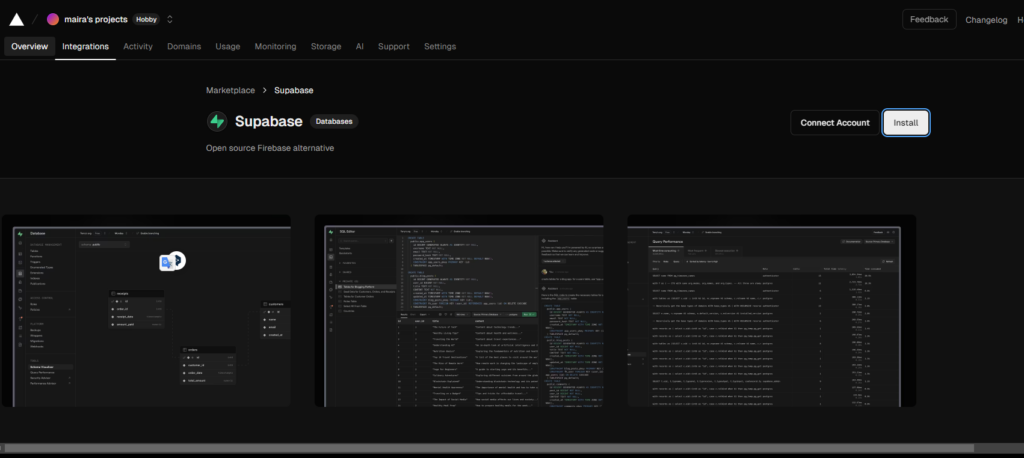Switch to the Integrations tab
1024x458 pixels.
pyautogui.click(x=86, y=46)
